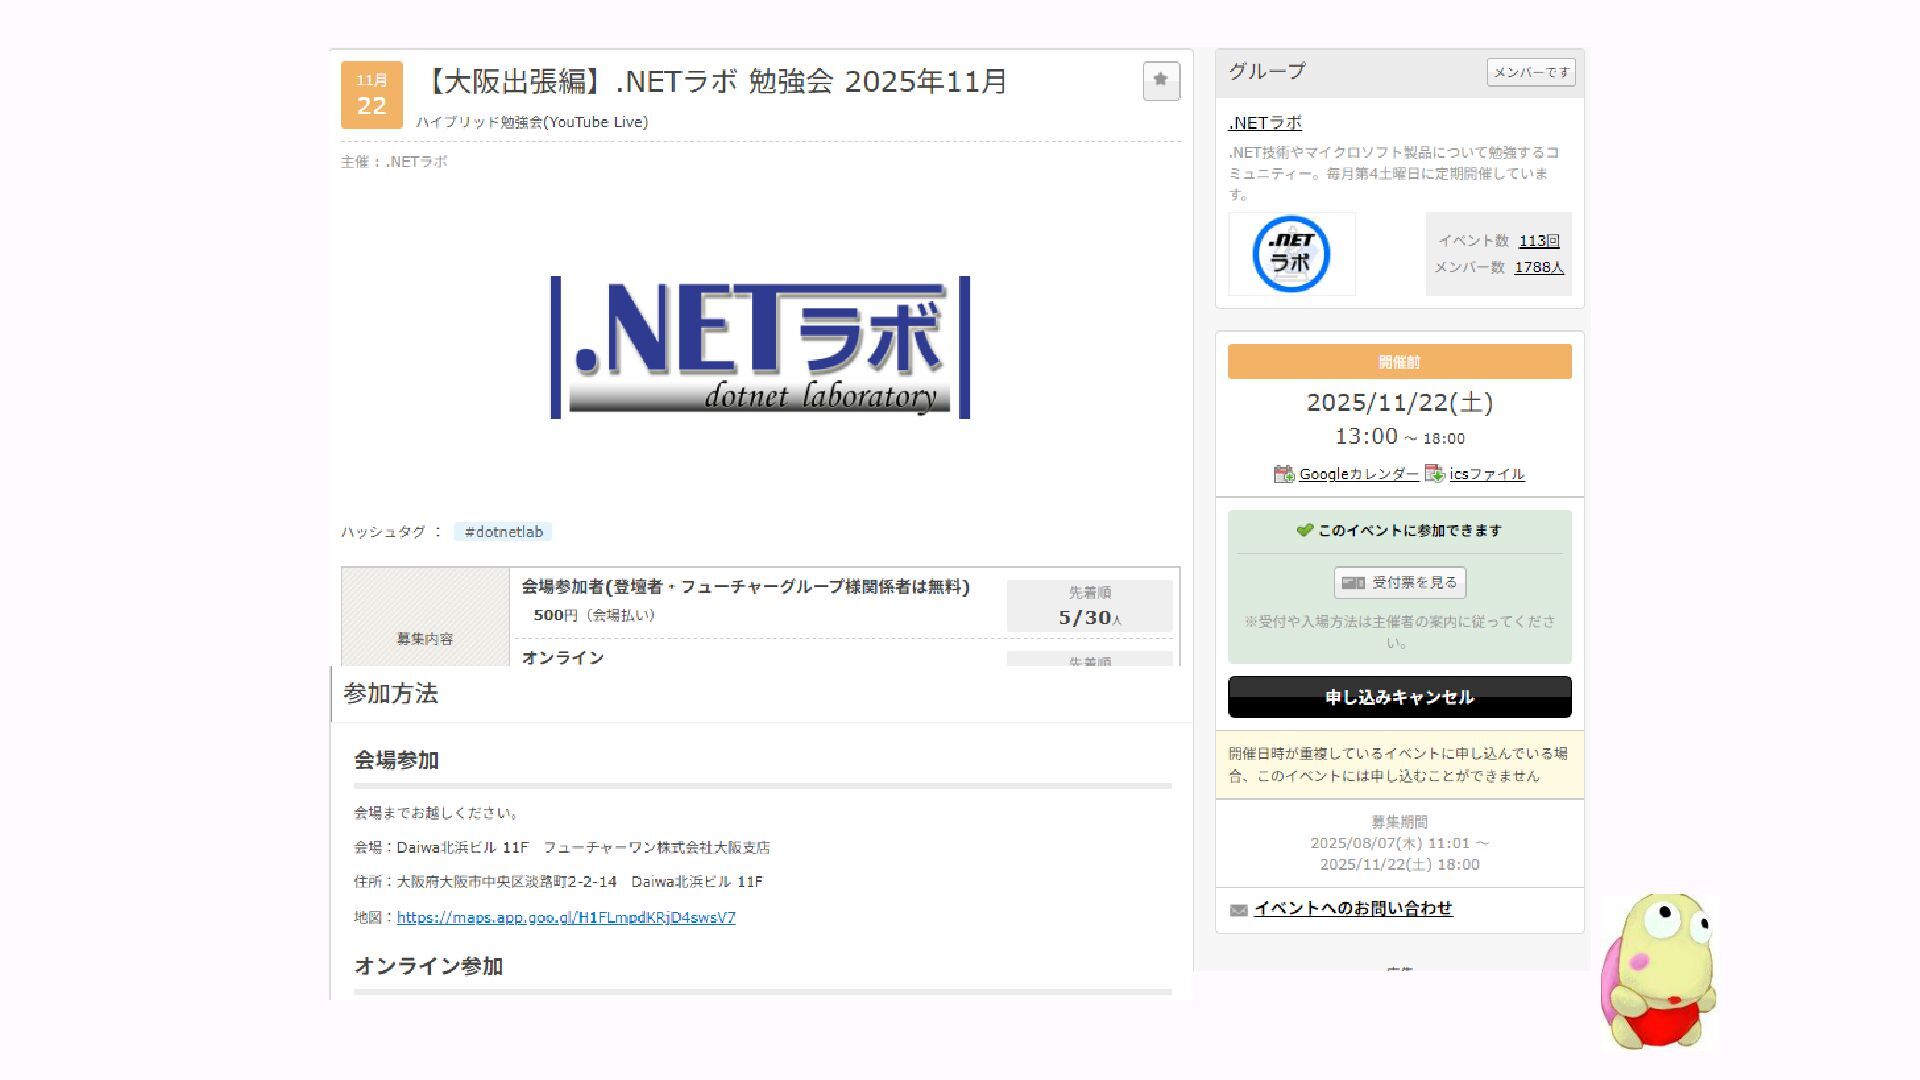The image size is (1920, 1080).
Task: Click the ics file download icon
Action: (1435, 474)
